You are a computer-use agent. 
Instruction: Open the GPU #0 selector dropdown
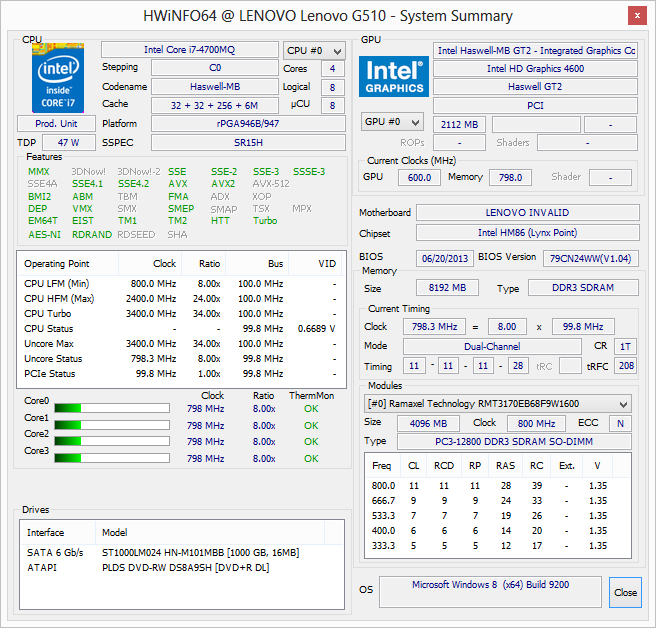coord(391,122)
